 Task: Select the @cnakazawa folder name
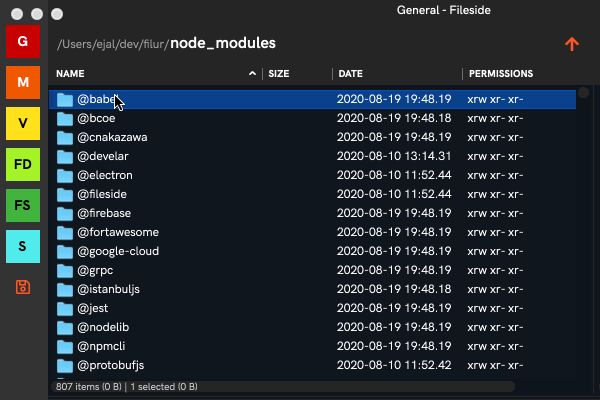(x=112, y=137)
